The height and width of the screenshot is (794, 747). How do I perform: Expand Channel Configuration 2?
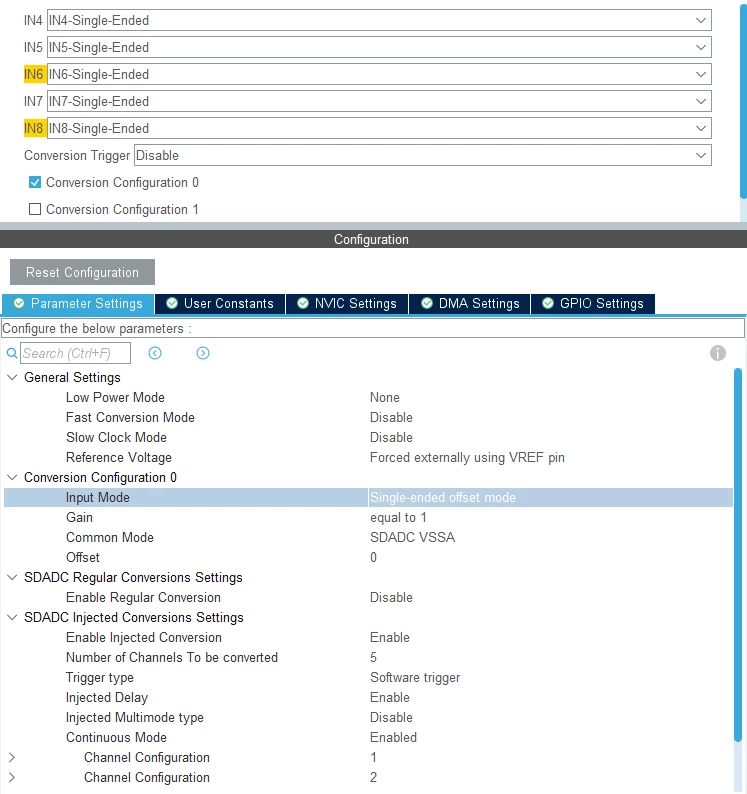tap(12, 777)
